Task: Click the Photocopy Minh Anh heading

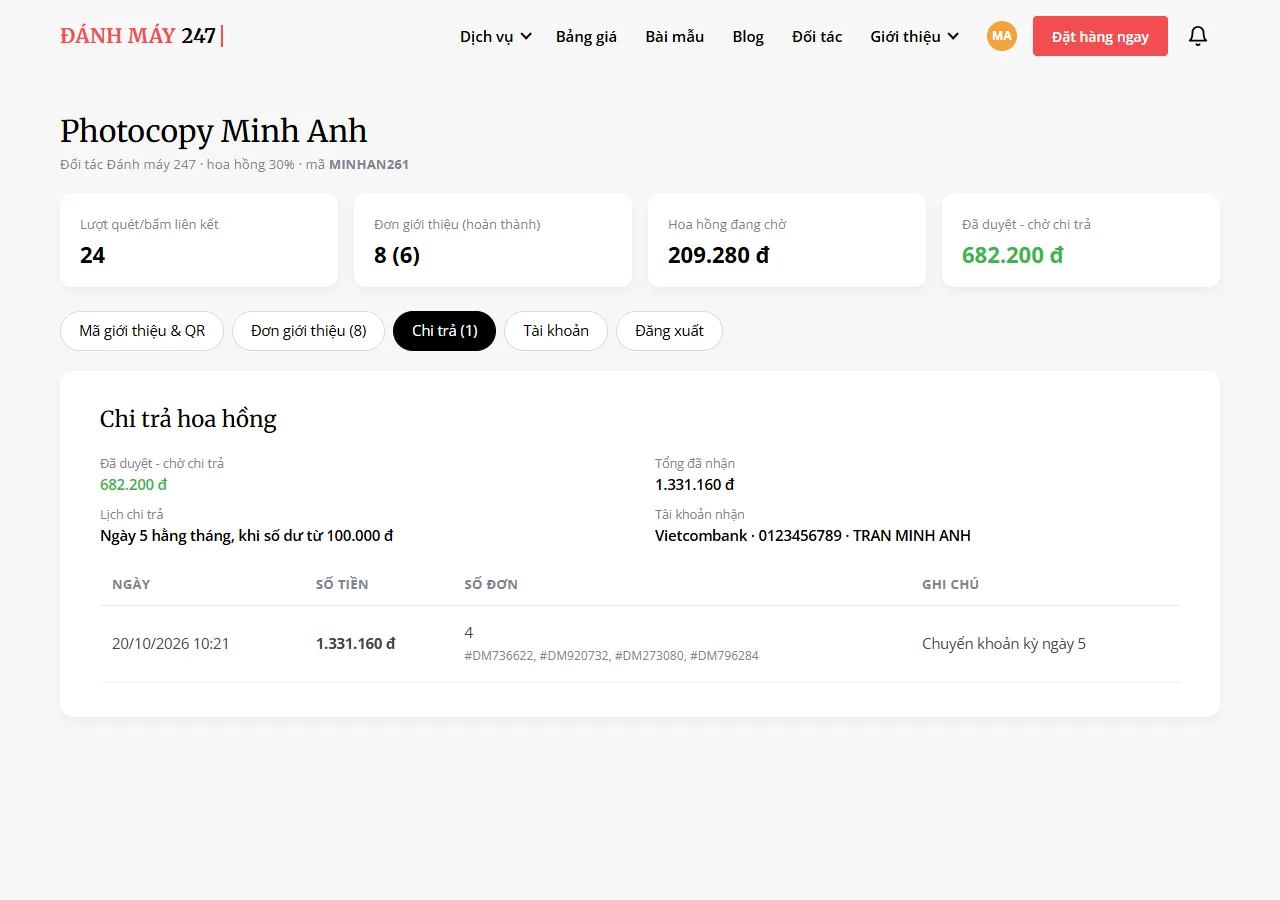Action: [214, 131]
